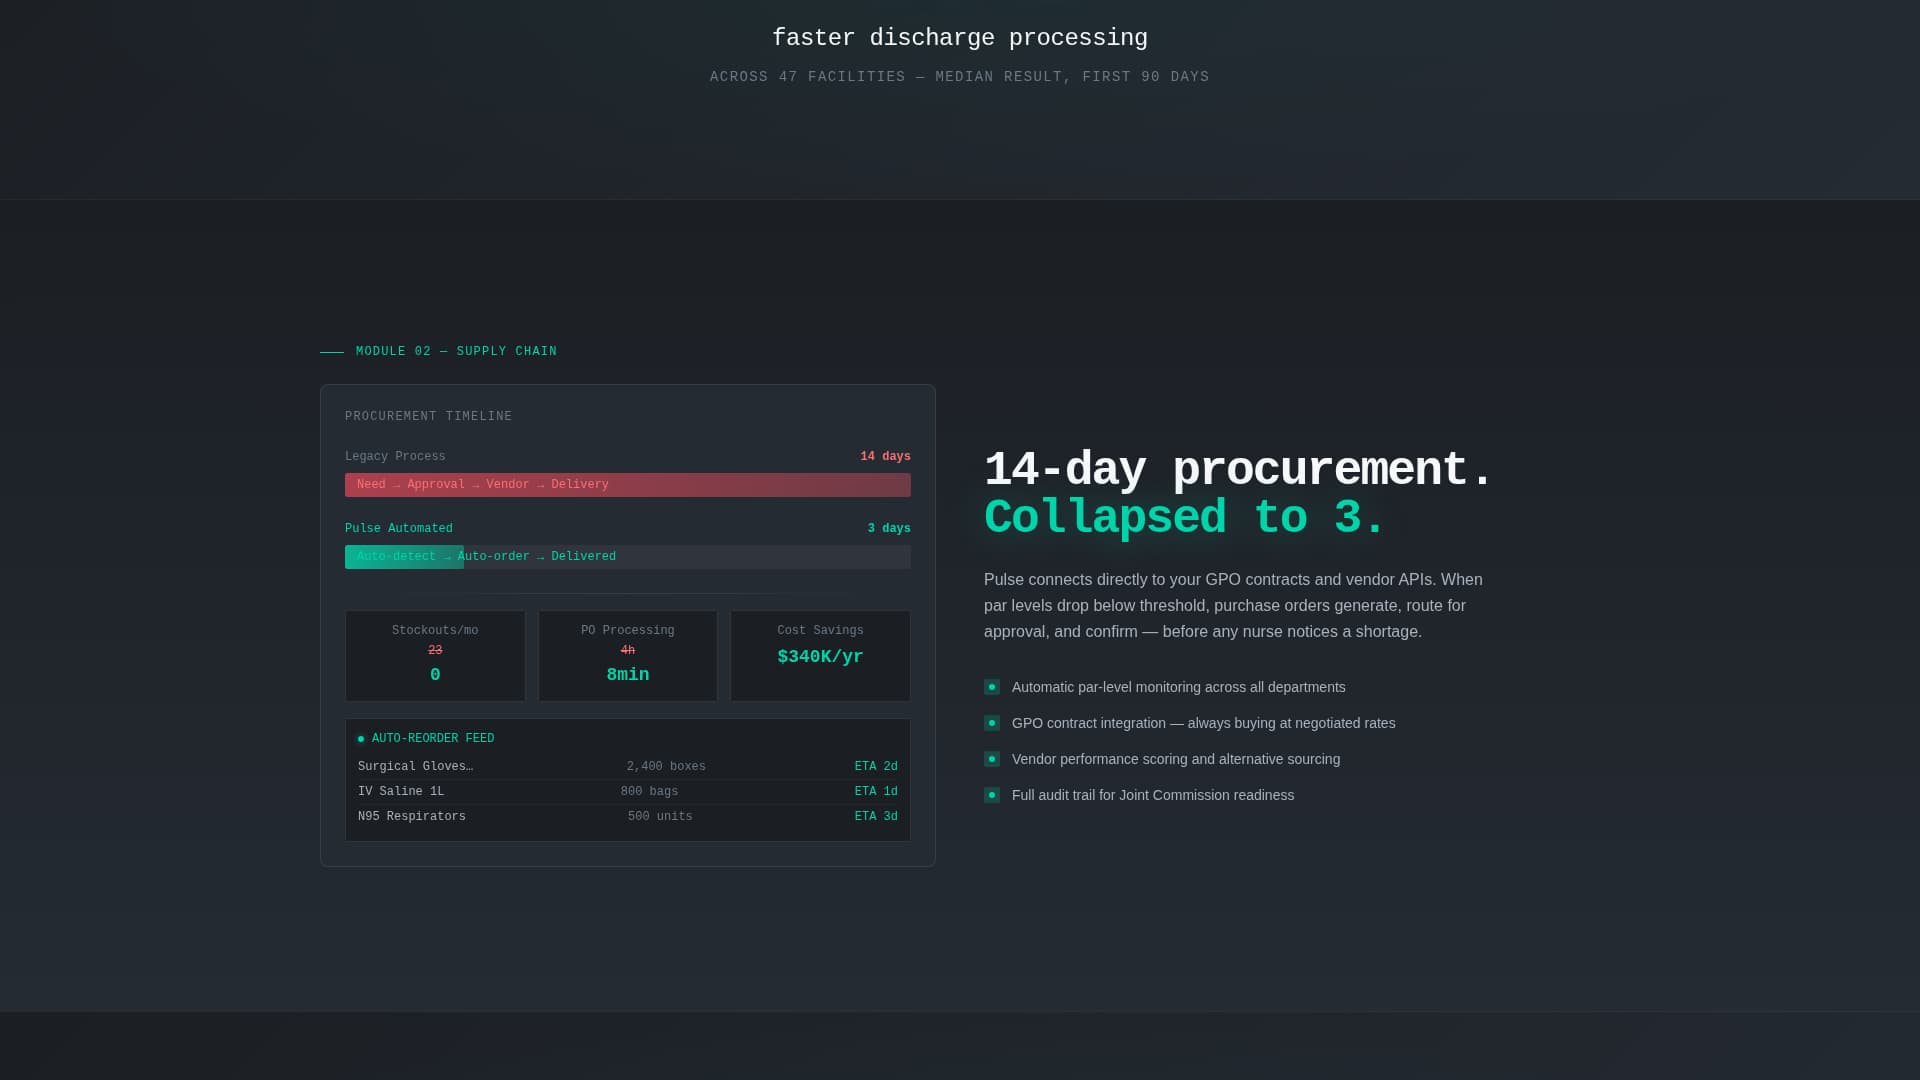The image size is (1920, 1080).
Task: Open the PO Processing stat card
Action: (628, 656)
